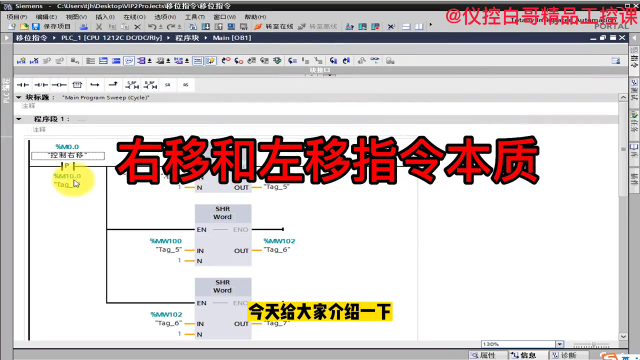Insert output coil from favorites
Image resolution: width=640 pixels, height=360 pixels.
[x=59, y=85]
